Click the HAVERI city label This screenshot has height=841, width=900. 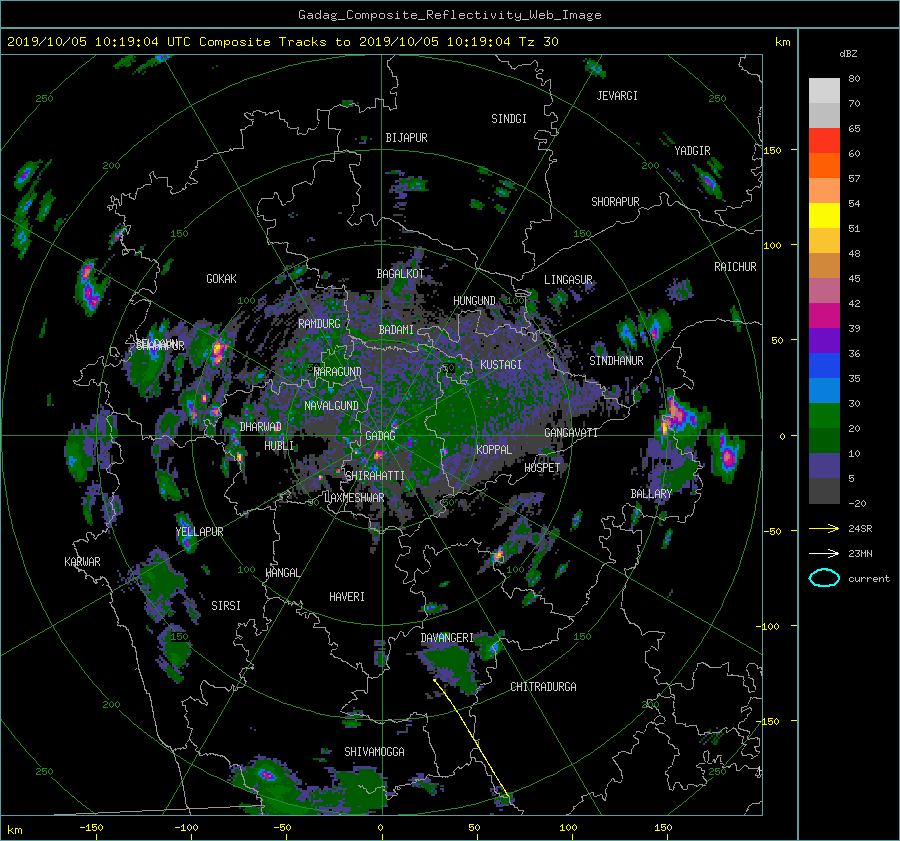347,597
